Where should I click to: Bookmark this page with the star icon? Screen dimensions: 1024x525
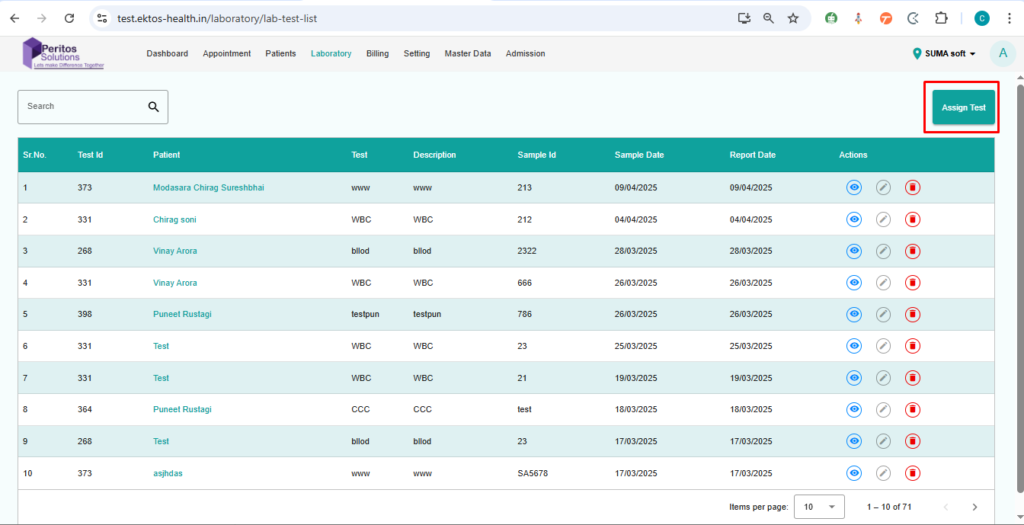(x=793, y=18)
